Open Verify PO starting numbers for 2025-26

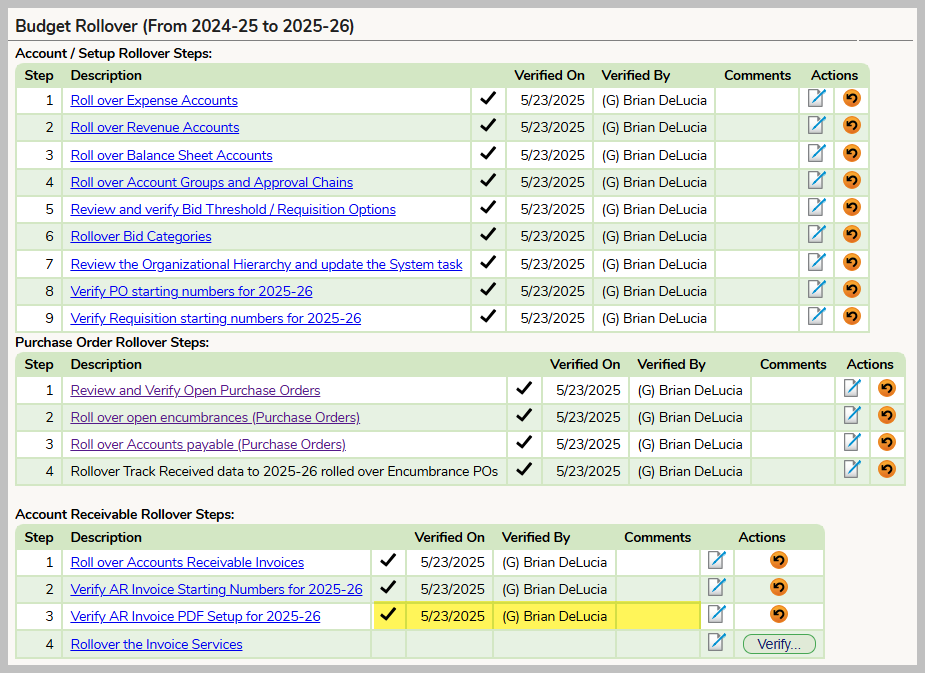point(192,291)
